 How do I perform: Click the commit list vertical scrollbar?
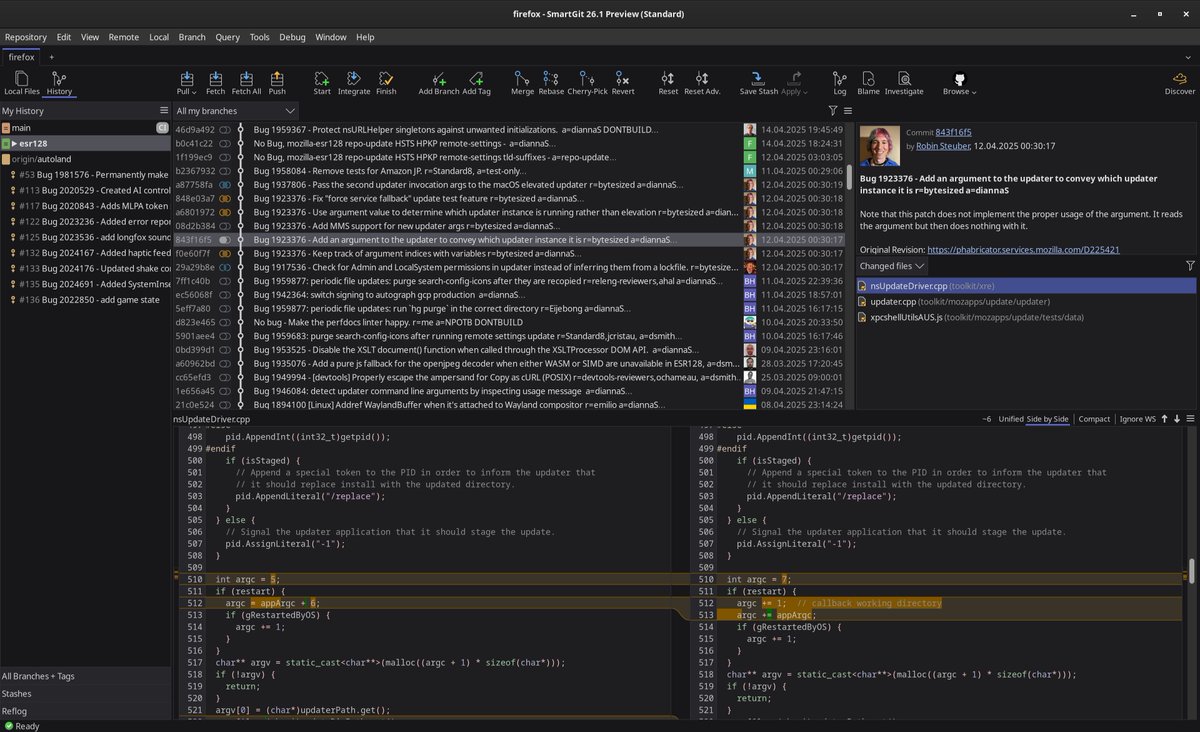point(849,176)
